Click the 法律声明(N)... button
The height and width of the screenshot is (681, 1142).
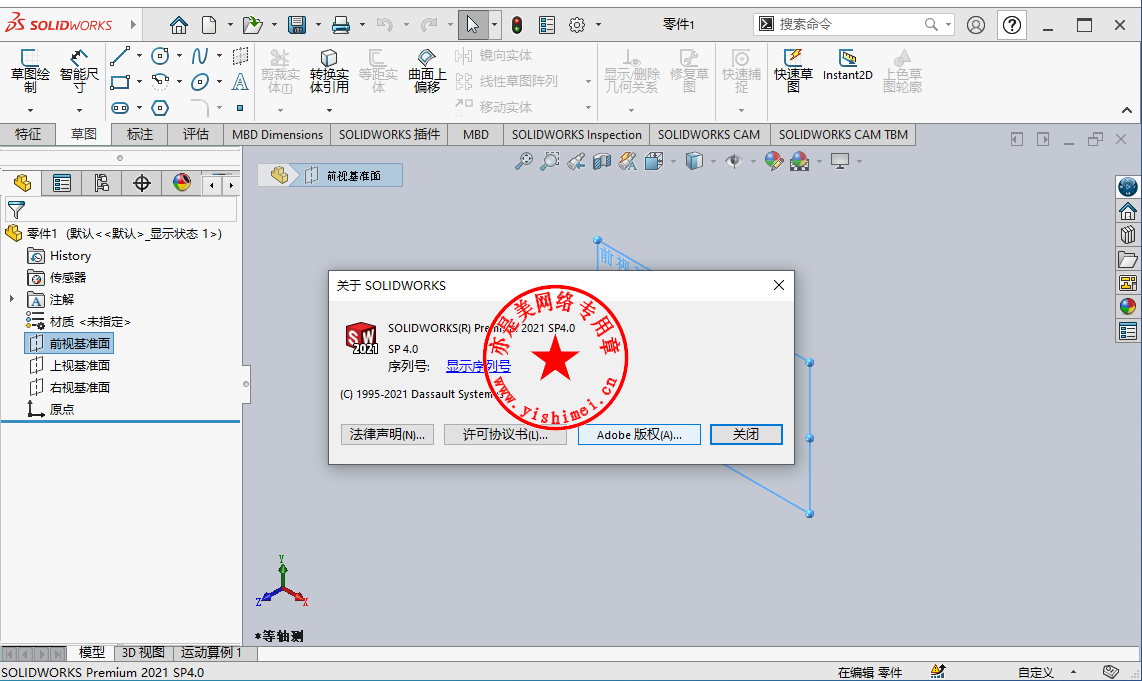[x=387, y=435]
